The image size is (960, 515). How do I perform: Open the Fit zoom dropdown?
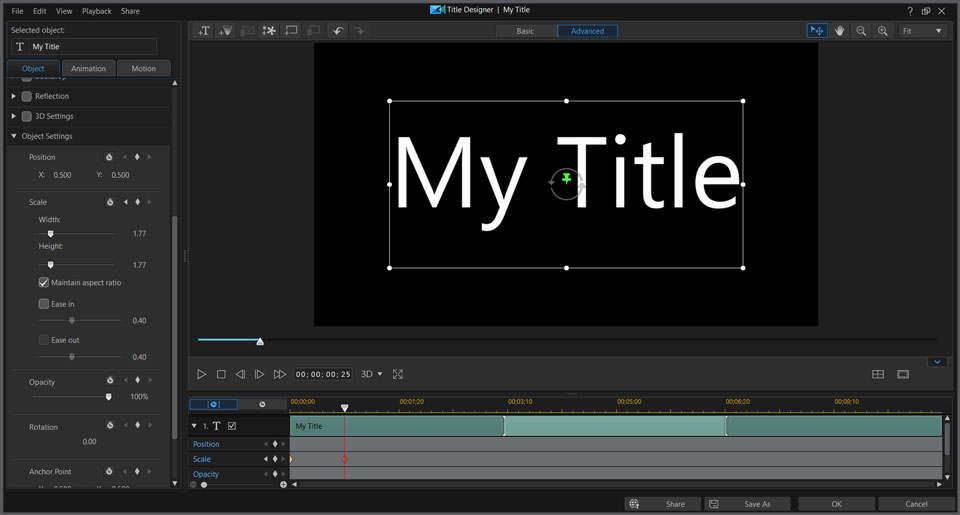pos(922,31)
